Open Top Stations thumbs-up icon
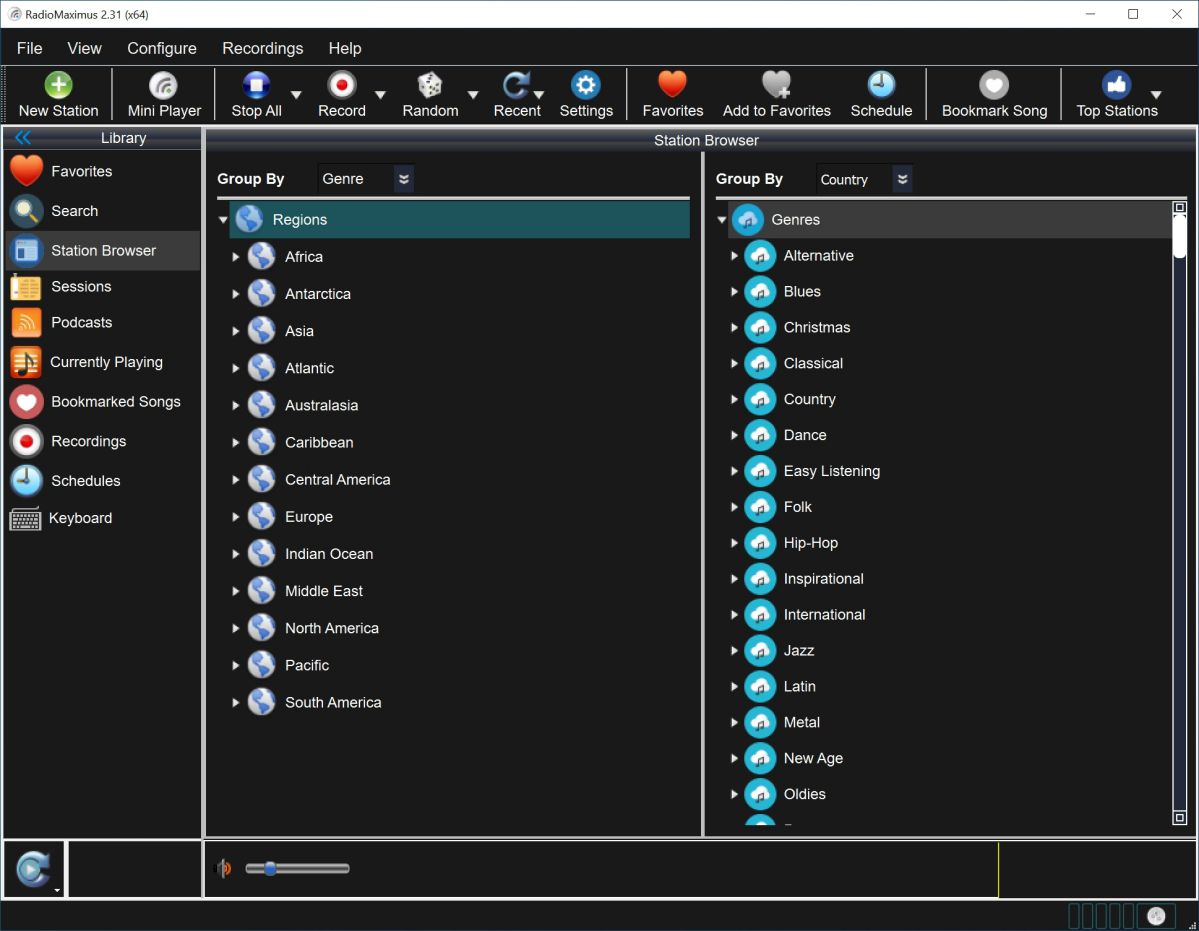 pyautogui.click(x=1116, y=85)
